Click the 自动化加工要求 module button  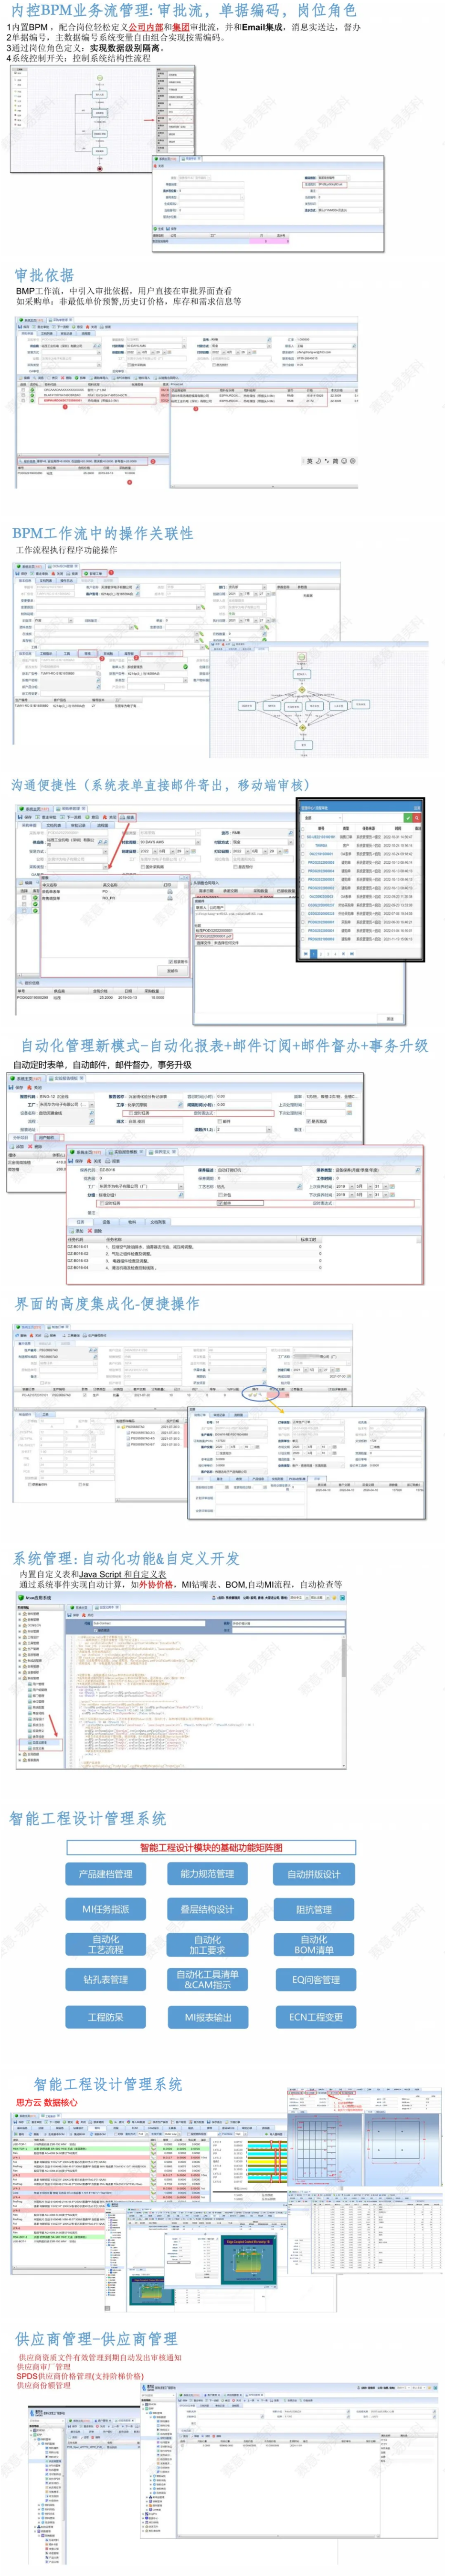207,1944
